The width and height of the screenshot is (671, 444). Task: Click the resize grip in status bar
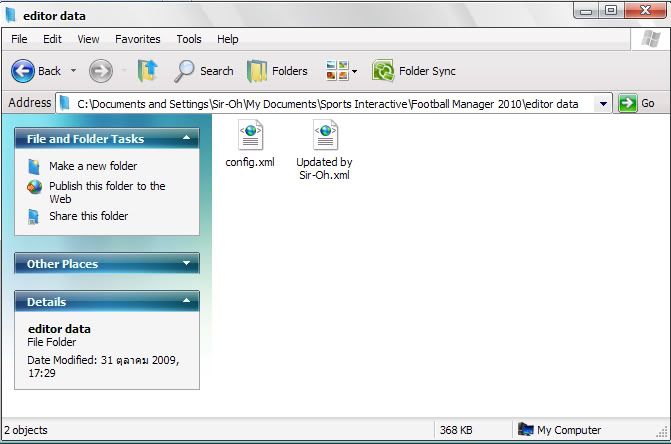pos(662,432)
